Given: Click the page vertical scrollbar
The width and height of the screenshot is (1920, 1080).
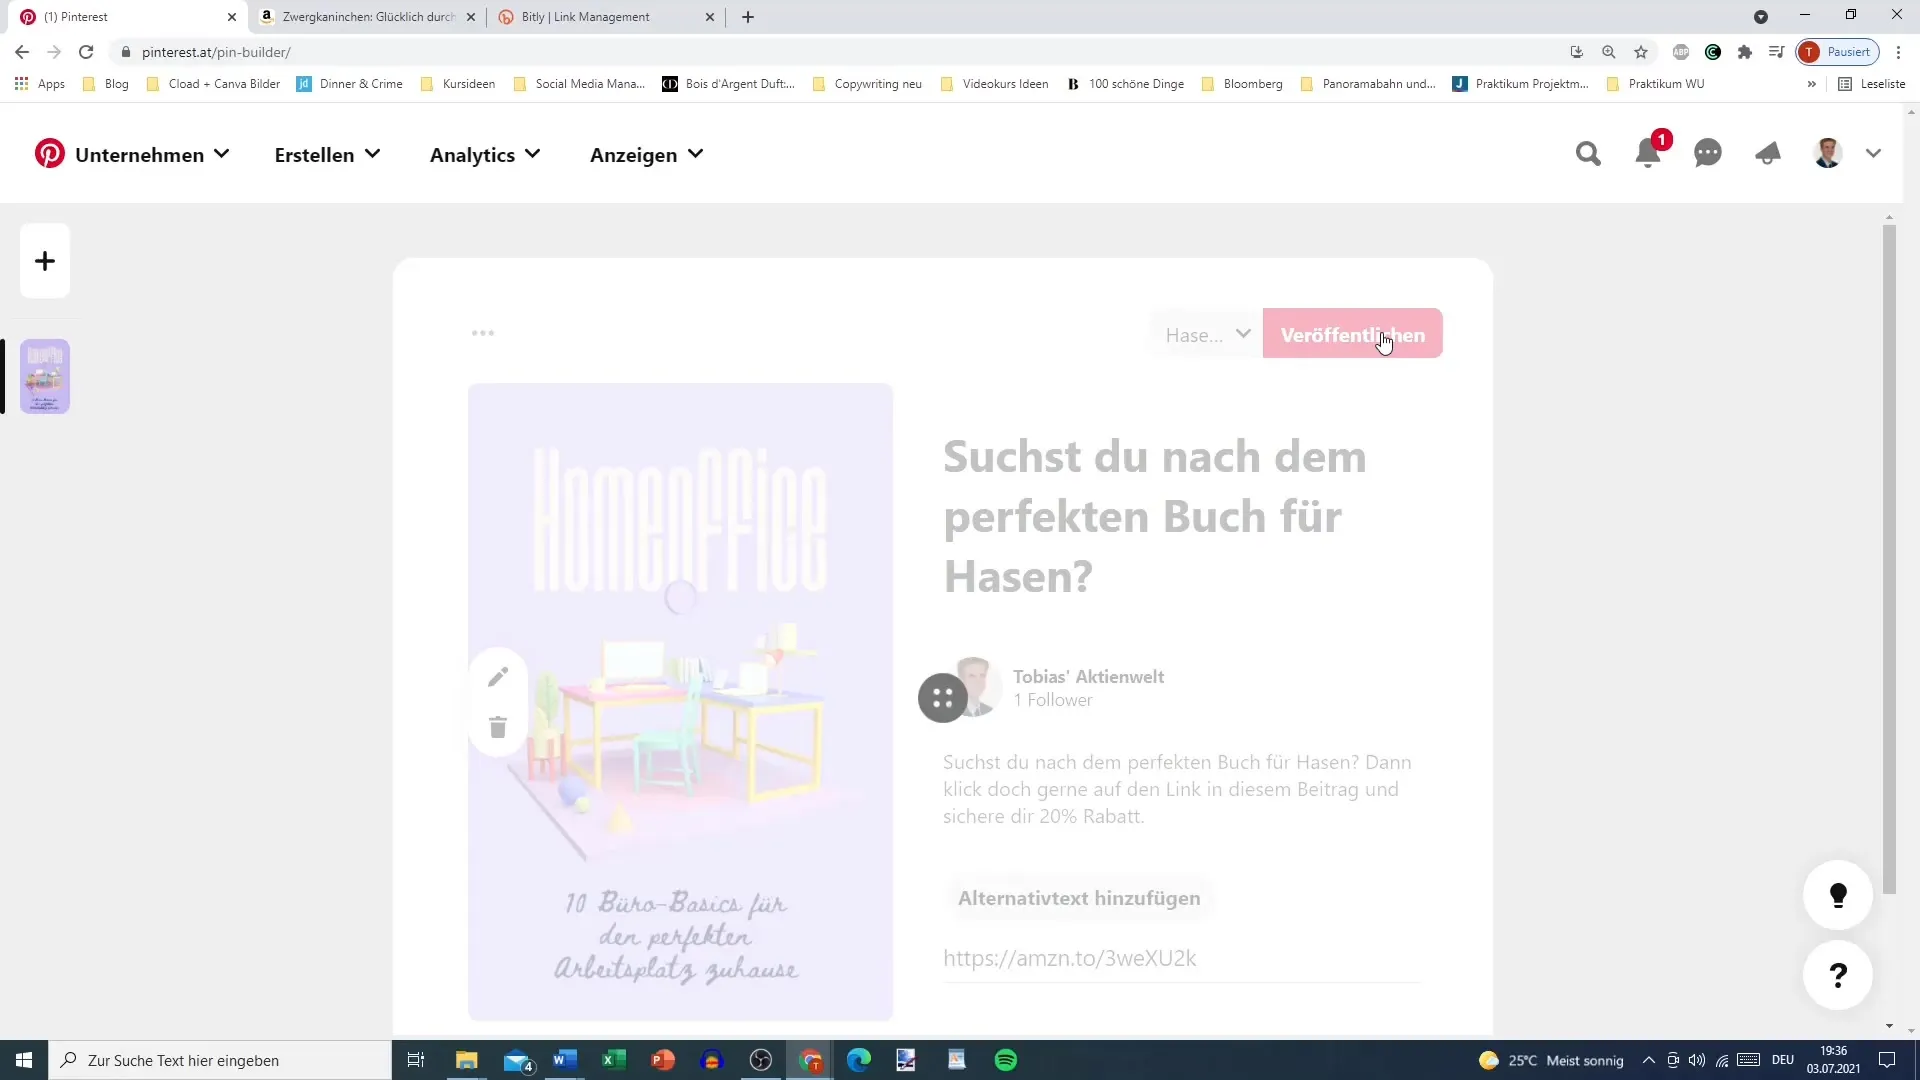Looking at the screenshot, I should tap(1889, 558).
